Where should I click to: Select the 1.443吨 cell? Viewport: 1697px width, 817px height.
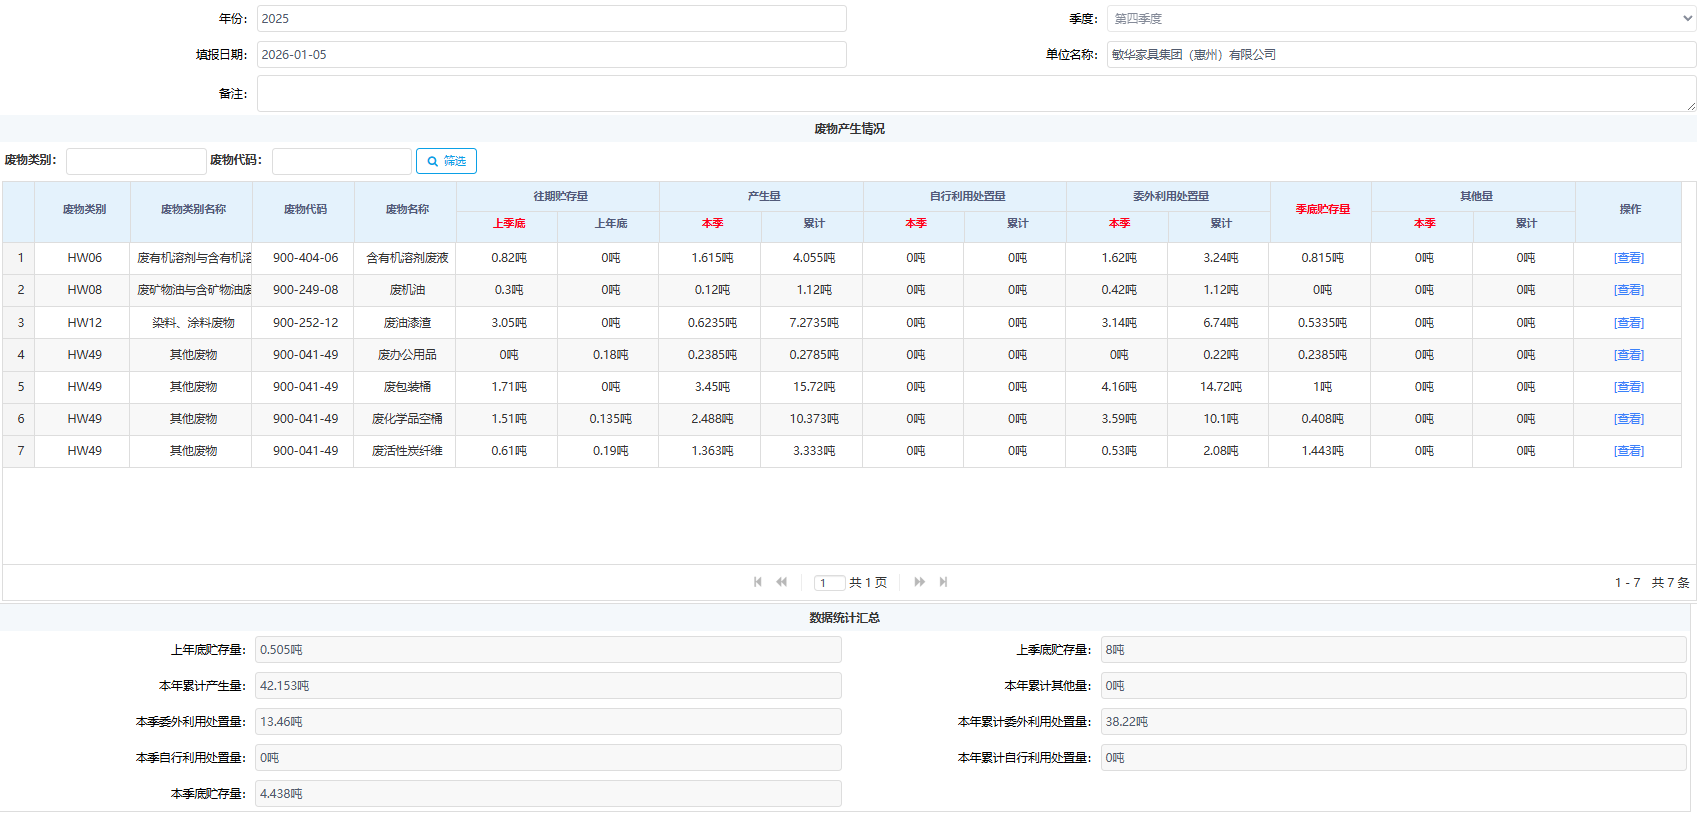(x=1322, y=451)
